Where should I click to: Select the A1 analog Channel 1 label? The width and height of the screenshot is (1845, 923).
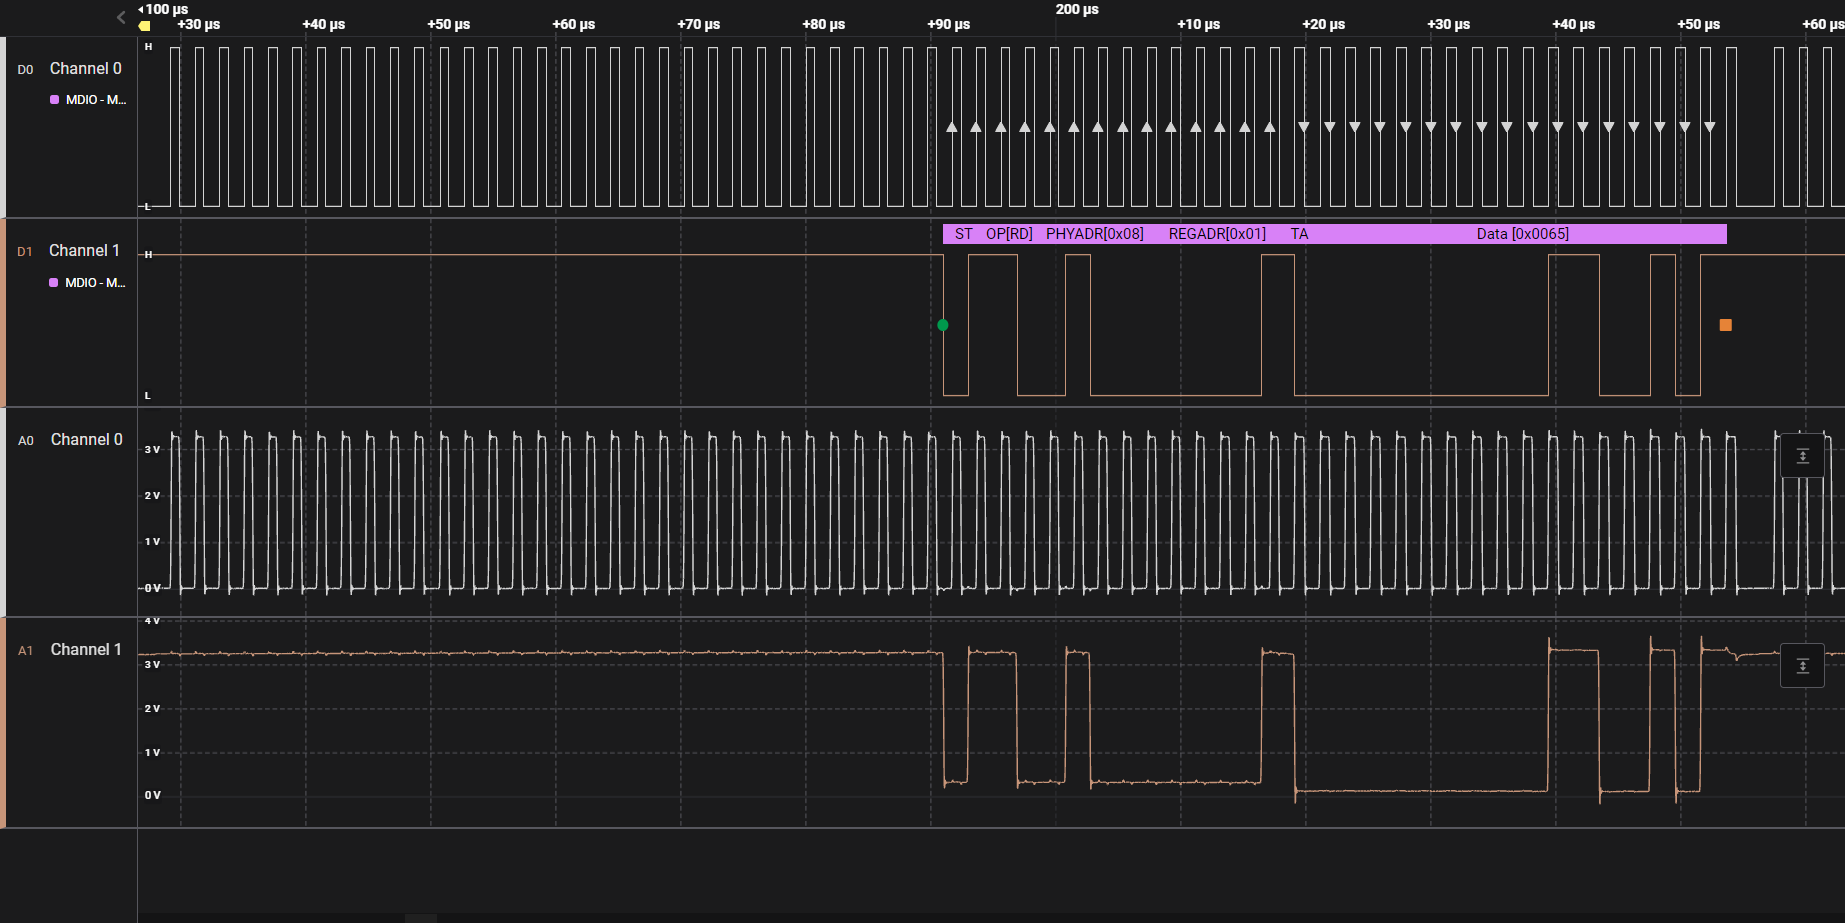pyautogui.click(x=86, y=650)
